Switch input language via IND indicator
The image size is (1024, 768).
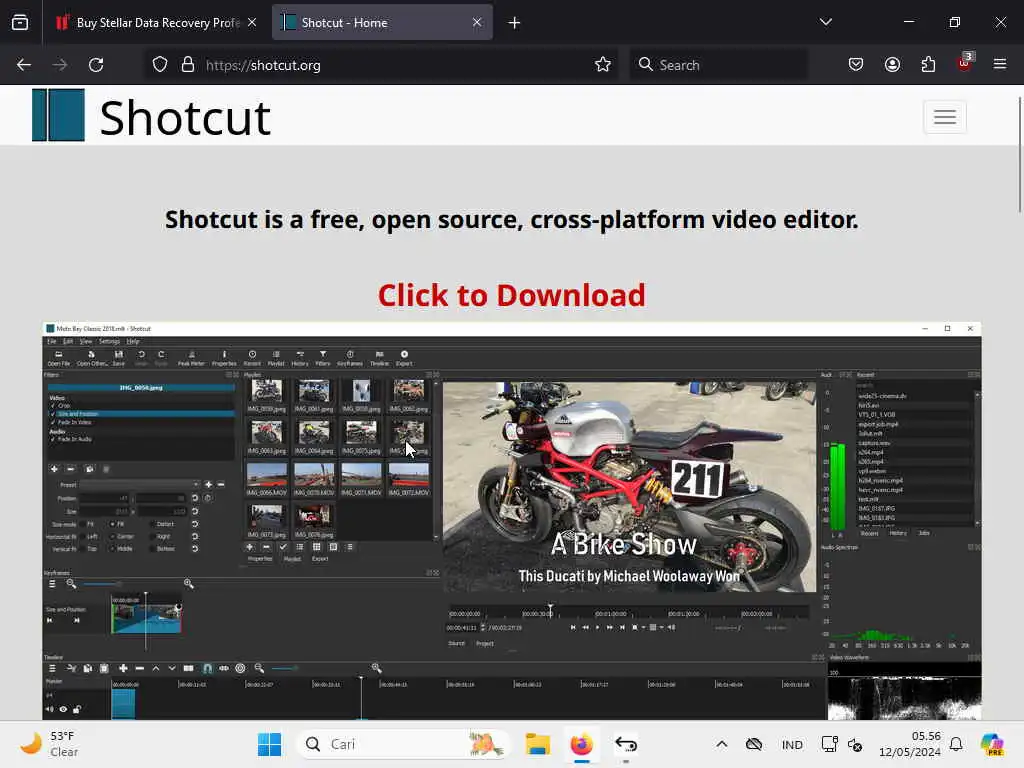[792, 744]
